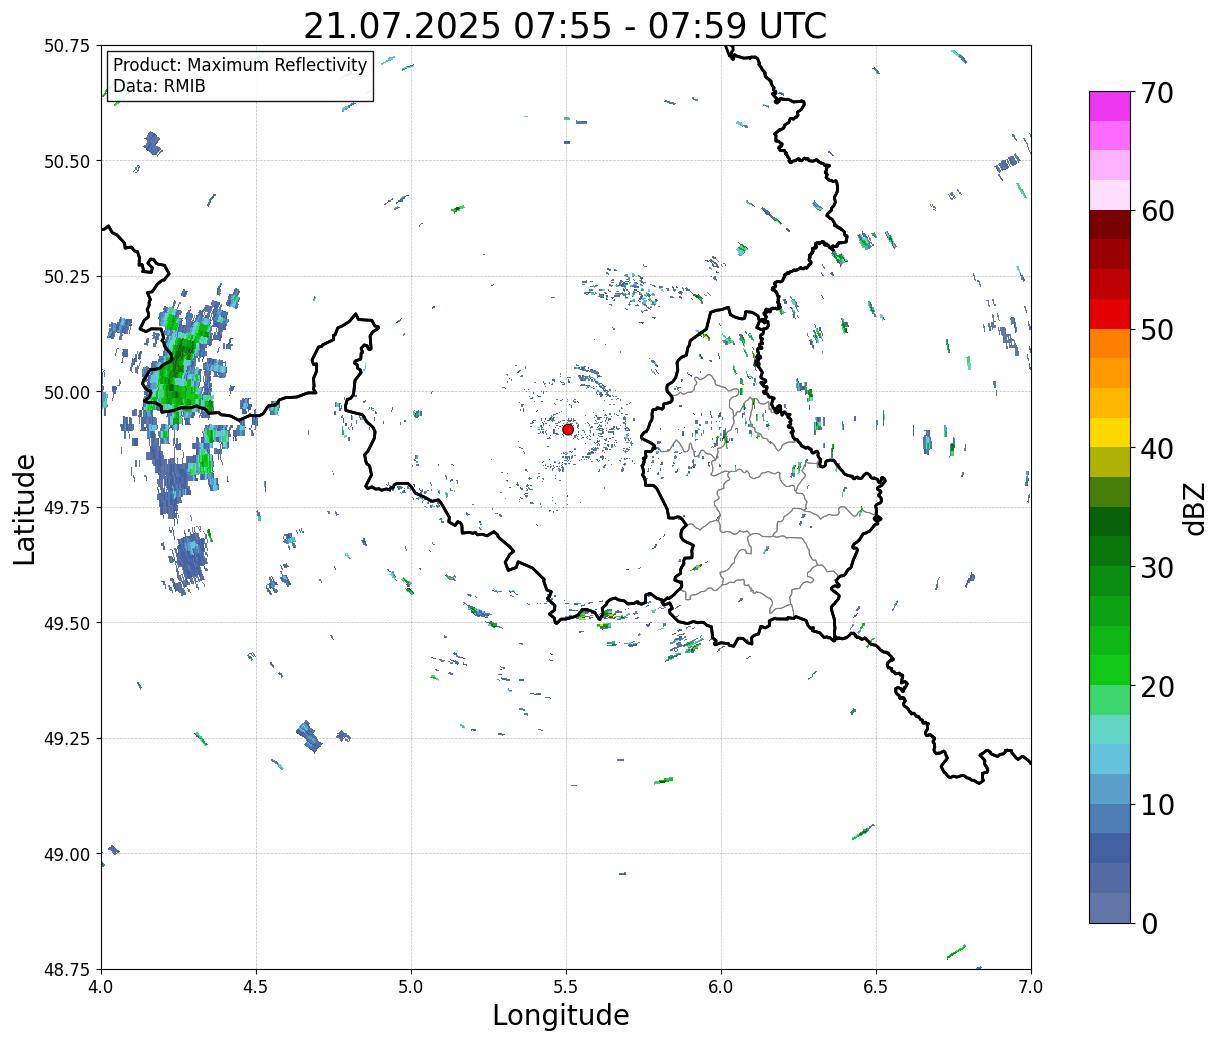Click the 'Product: Maximum Reflectivity' legend text
This screenshot has height=1040, width=1219.
(240, 65)
